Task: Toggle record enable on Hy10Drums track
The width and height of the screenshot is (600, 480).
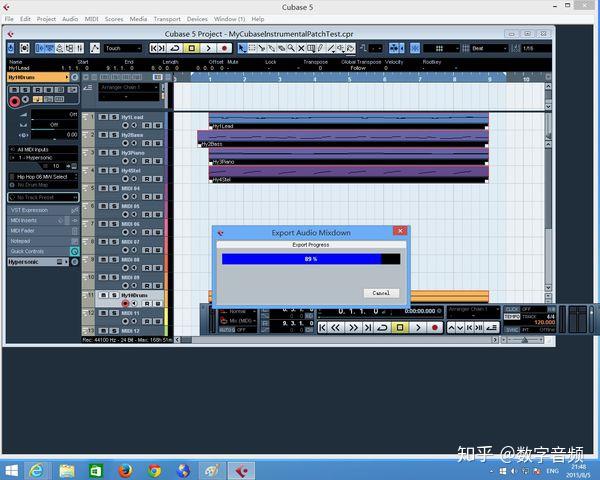Action: 125,304
